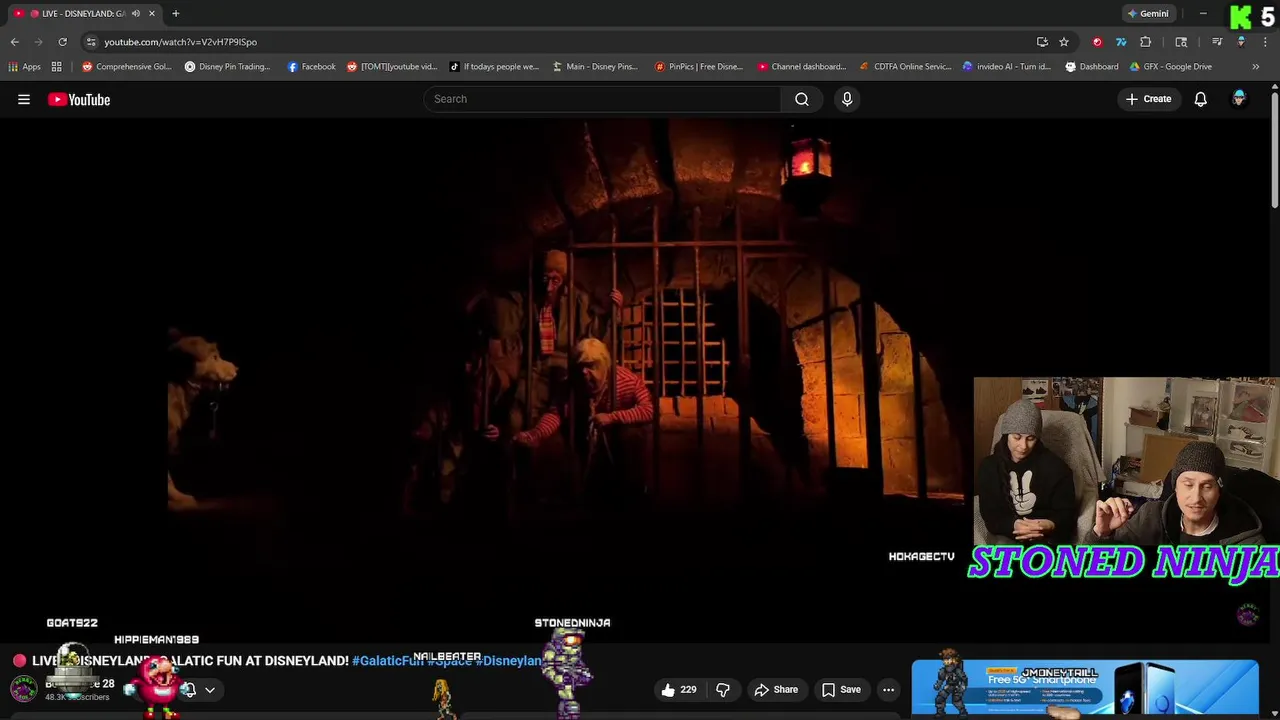Share the video
This screenshot has width=1280, height=720.
coord(776,689)
